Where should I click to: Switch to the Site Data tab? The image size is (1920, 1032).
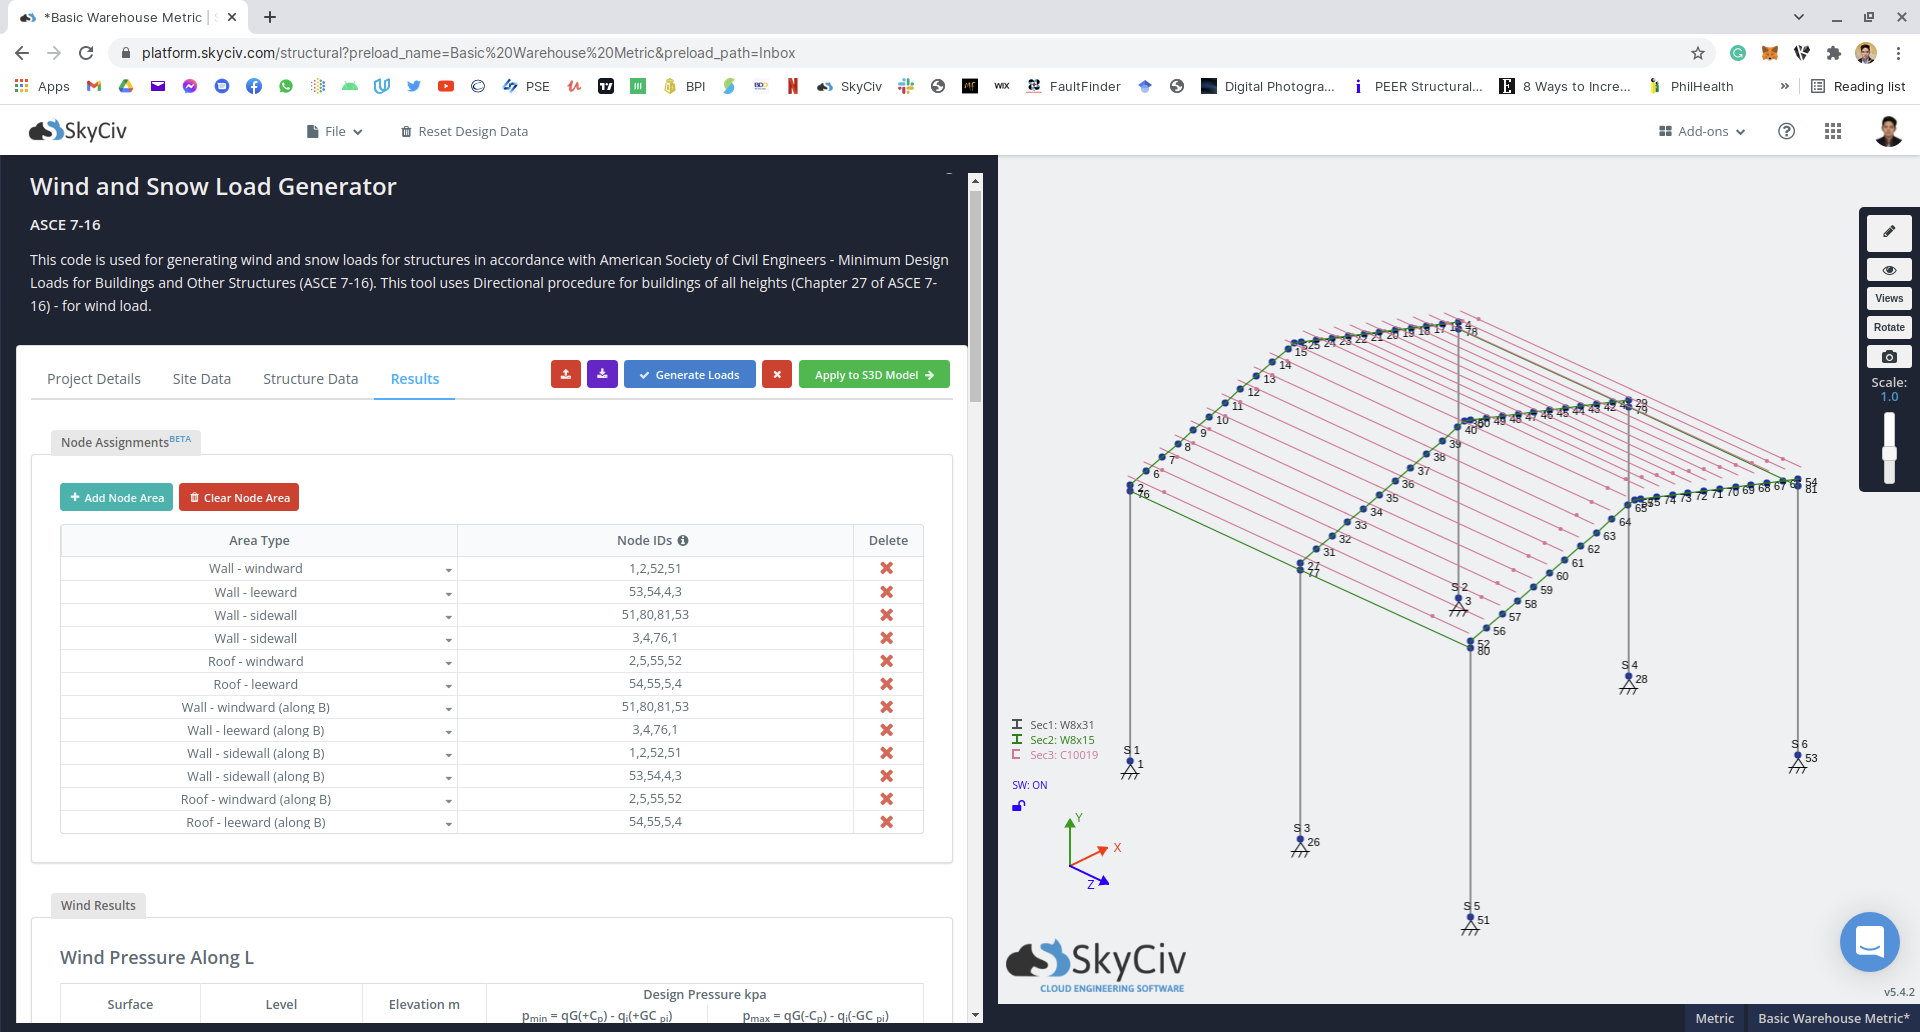click(201, 379)
